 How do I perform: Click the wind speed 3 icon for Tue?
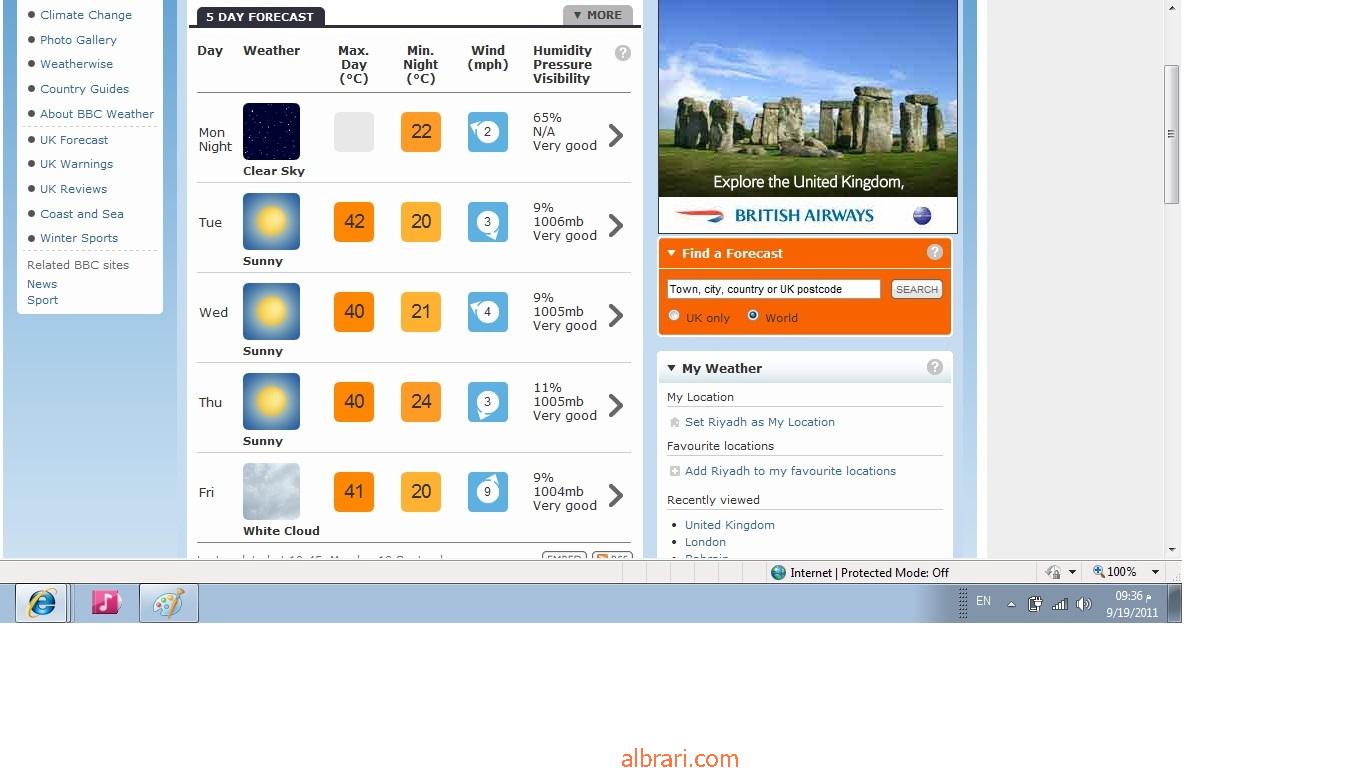(488, 222)
